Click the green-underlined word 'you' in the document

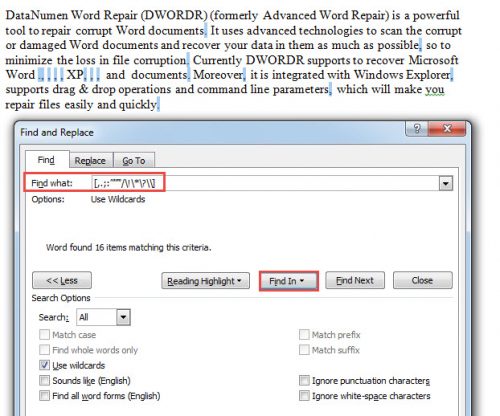(435, 89)
